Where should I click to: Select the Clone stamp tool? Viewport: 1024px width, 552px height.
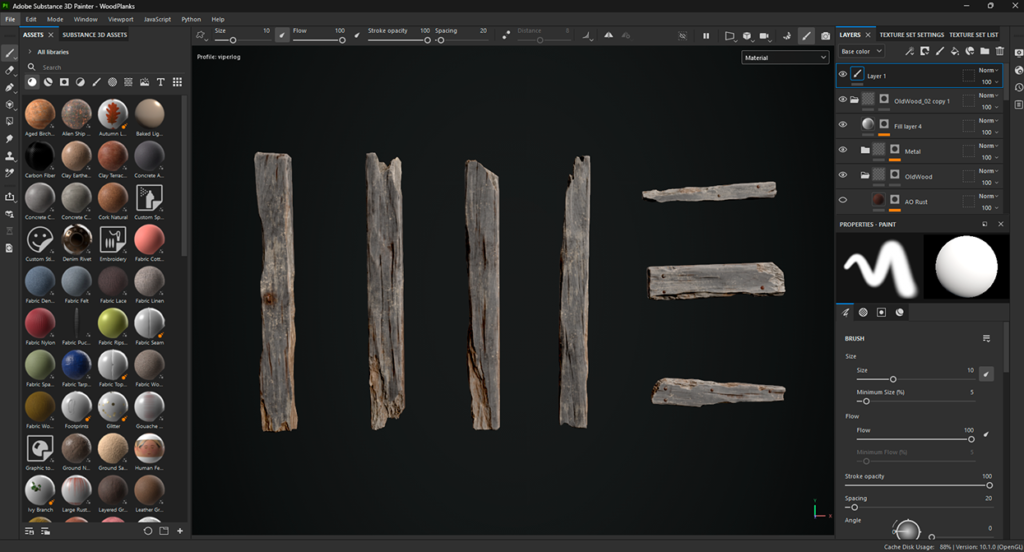click(x=9, y=156)
